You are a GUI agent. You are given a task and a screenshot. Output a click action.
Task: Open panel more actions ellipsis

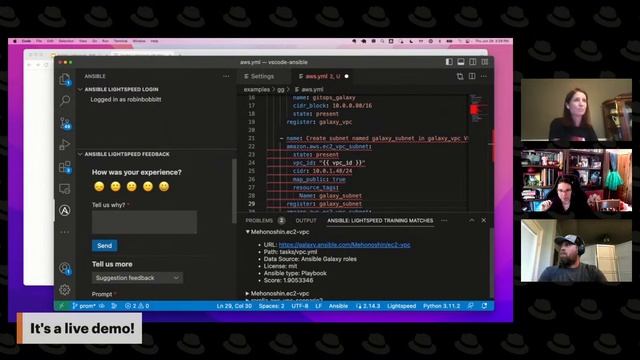[x=444, y=220]
